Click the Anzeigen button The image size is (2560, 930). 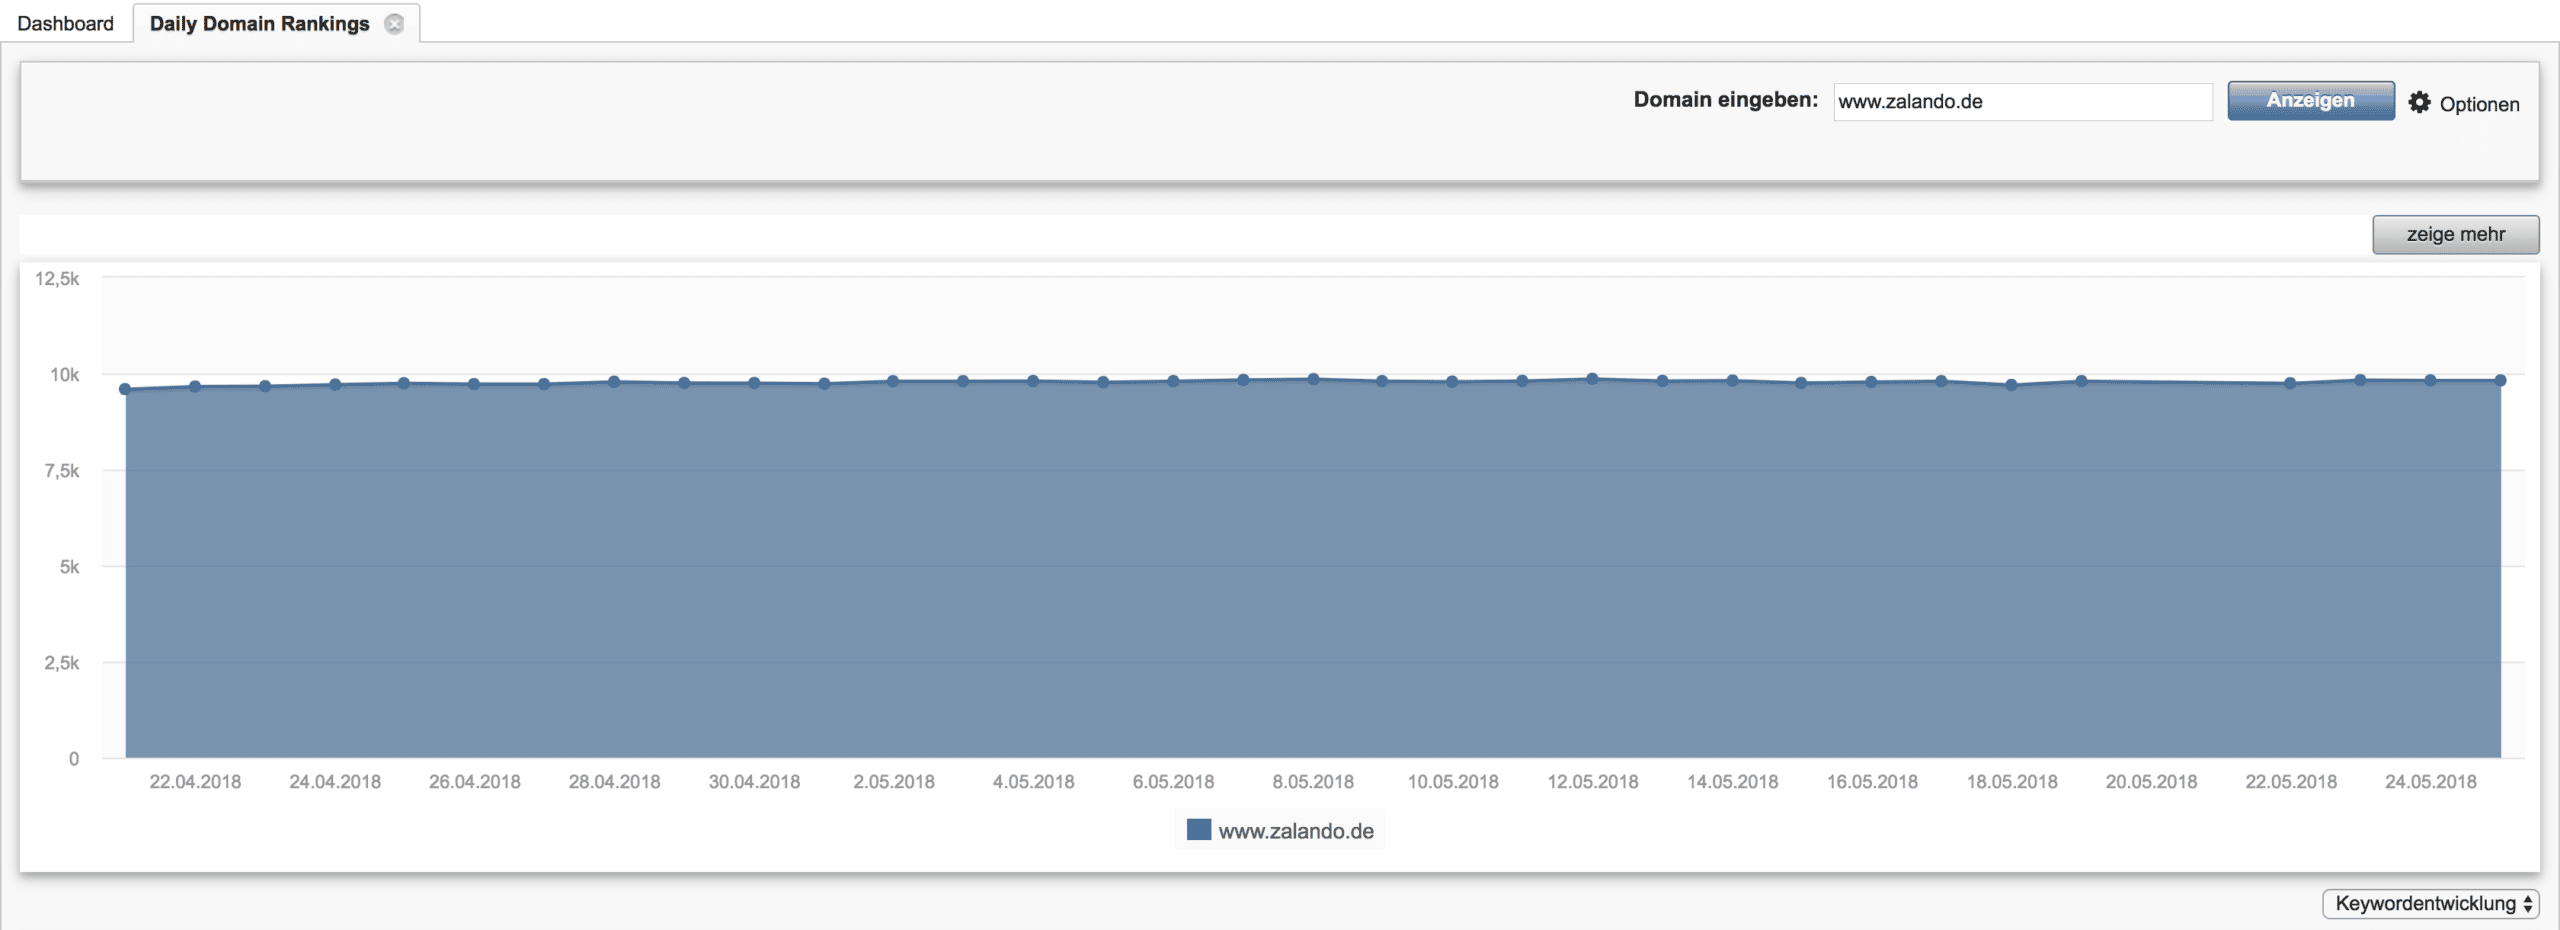(2310, 100)
